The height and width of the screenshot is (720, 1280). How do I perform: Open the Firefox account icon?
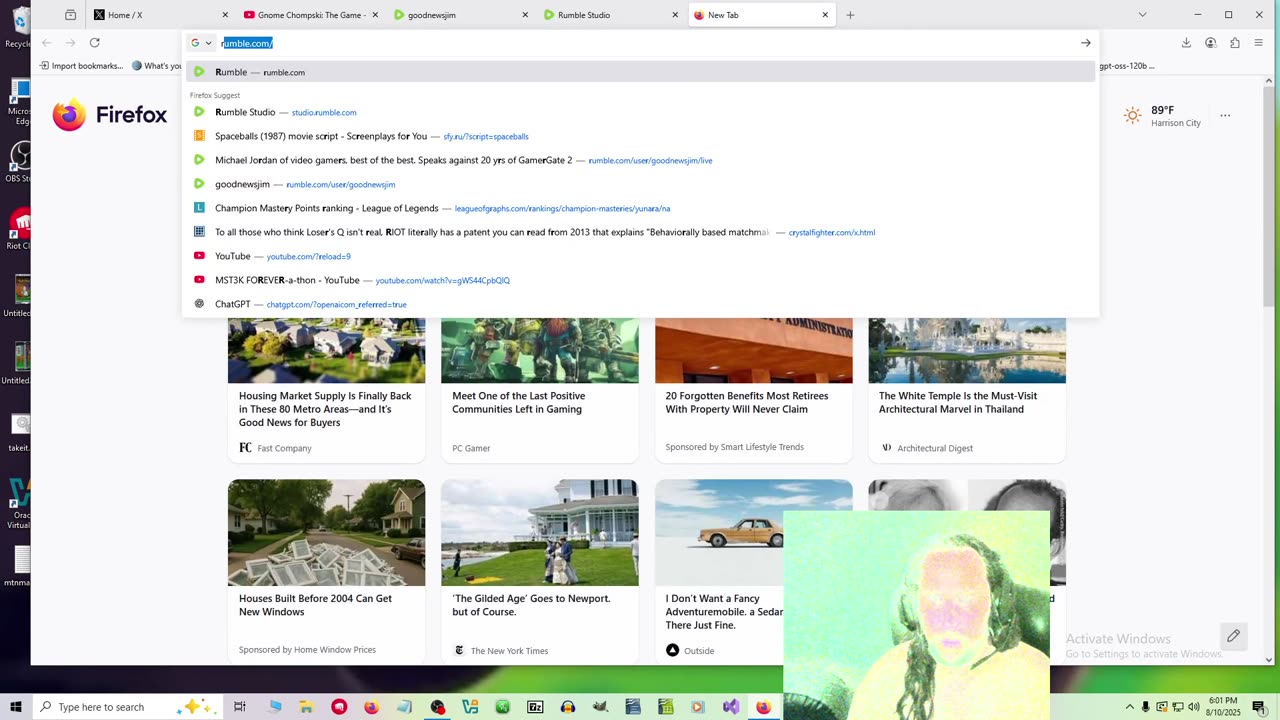coord(1210,43)
